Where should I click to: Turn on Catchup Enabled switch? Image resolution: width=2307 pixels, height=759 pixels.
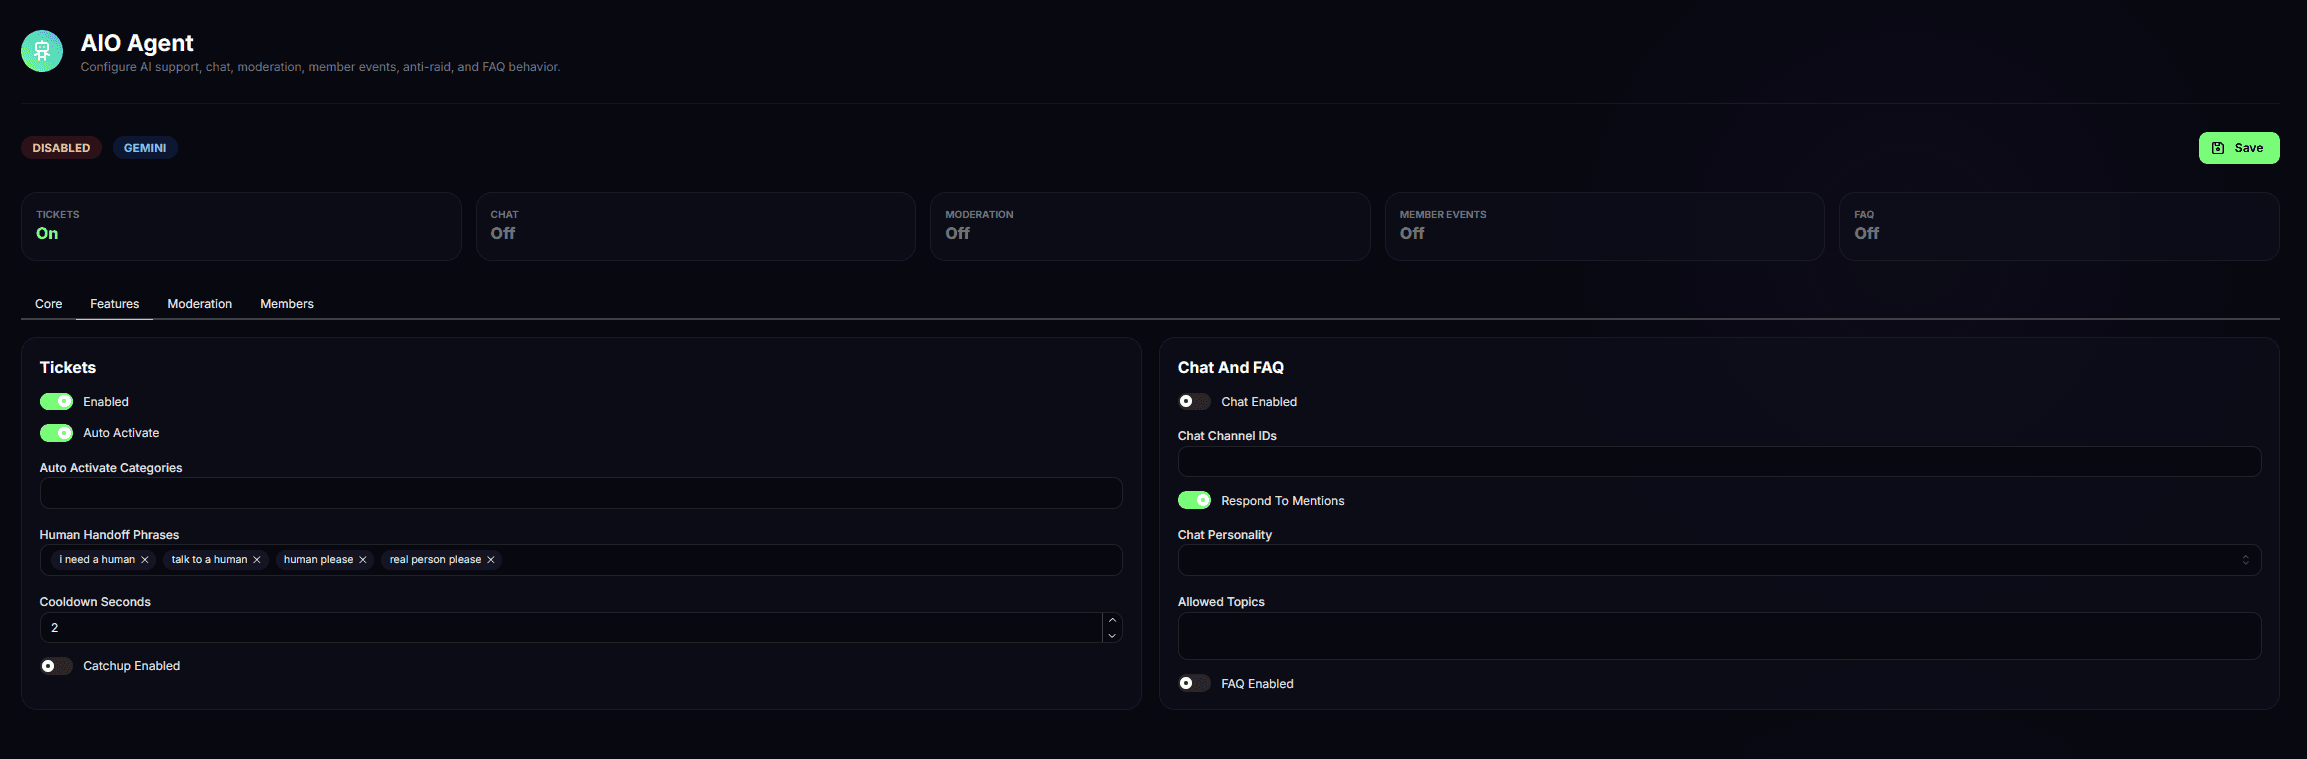[x=56, y=666]
